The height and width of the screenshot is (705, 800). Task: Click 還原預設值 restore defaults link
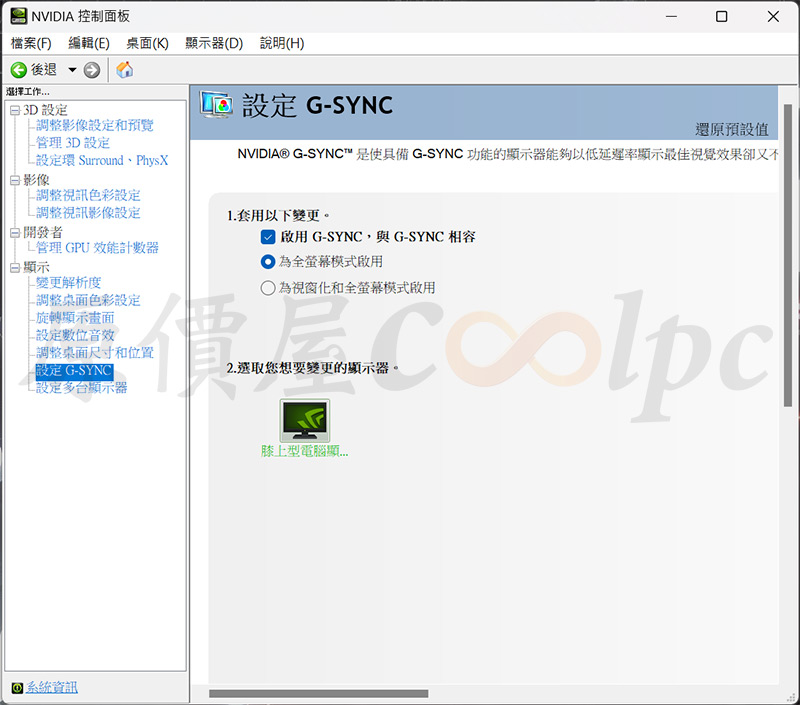click(732, 130)
